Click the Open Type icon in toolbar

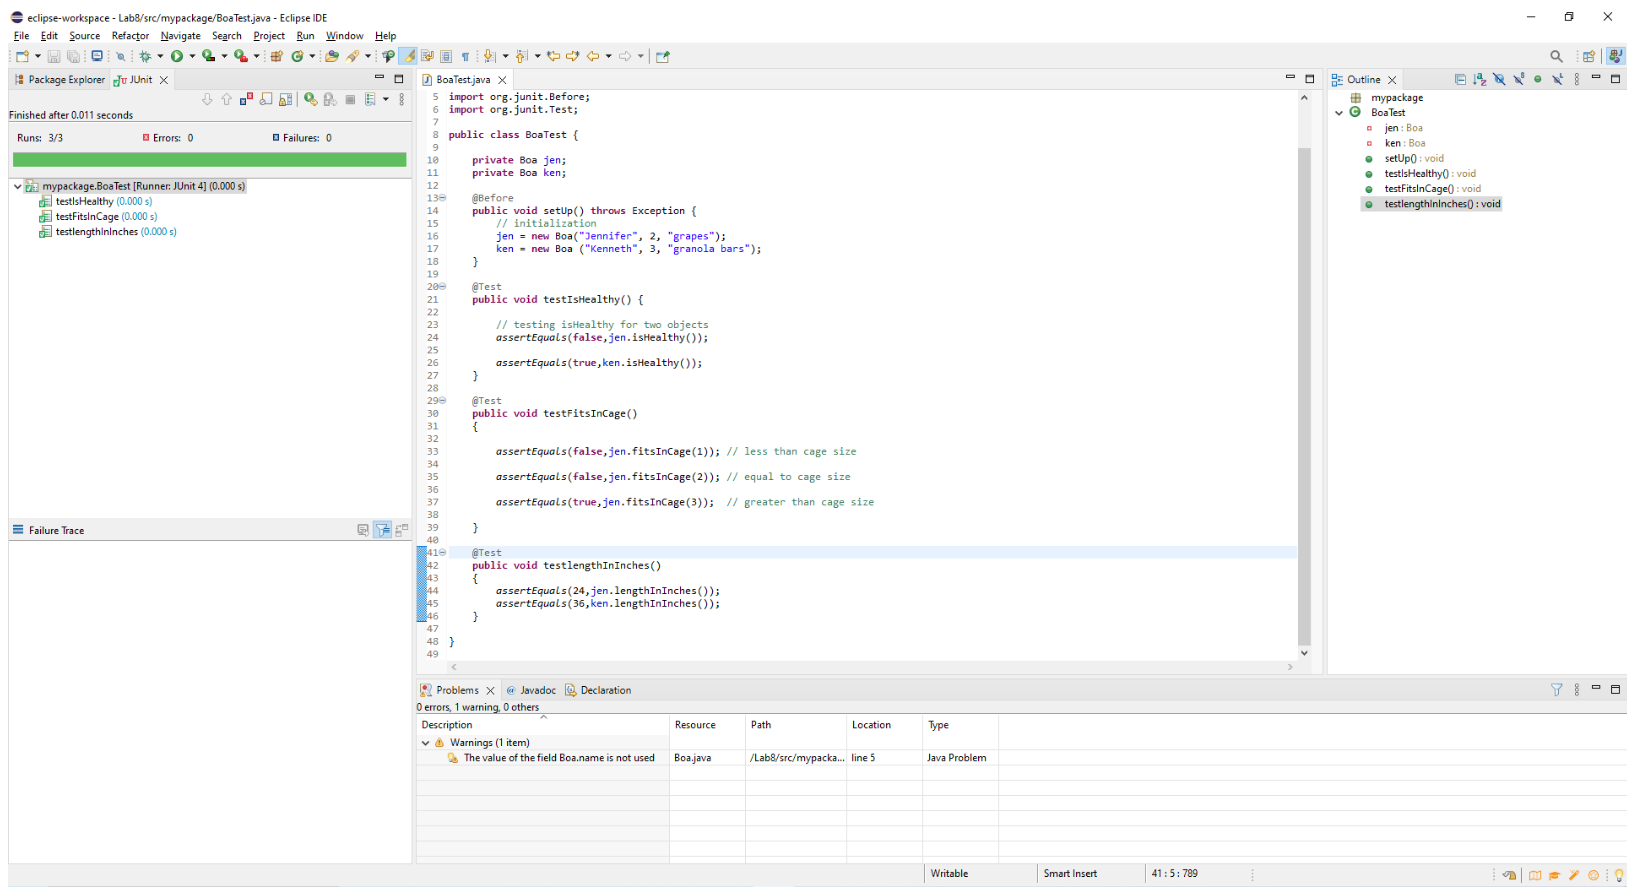(331, 56)
